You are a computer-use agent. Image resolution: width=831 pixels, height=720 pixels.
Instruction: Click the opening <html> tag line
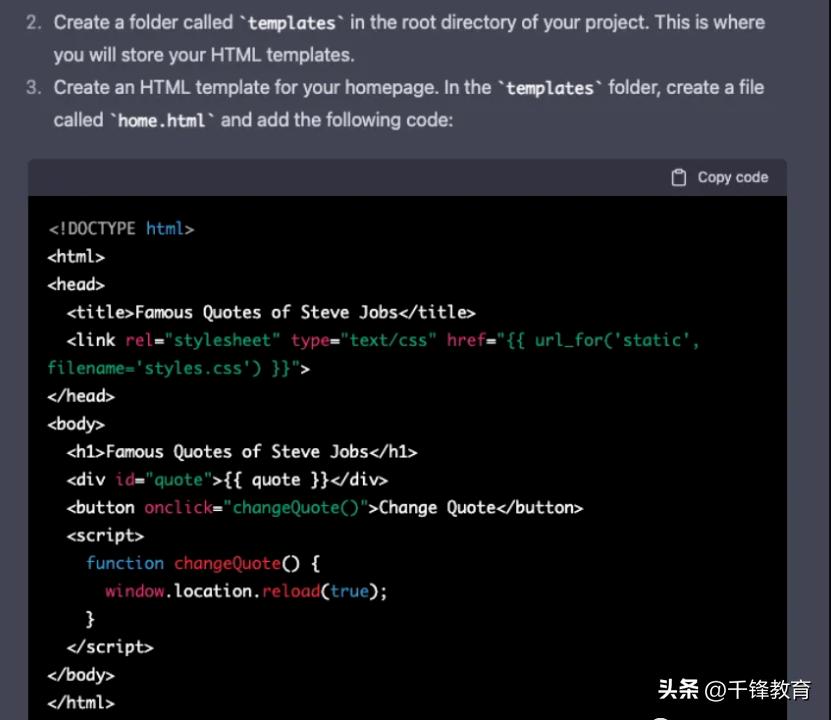(76, 257)
